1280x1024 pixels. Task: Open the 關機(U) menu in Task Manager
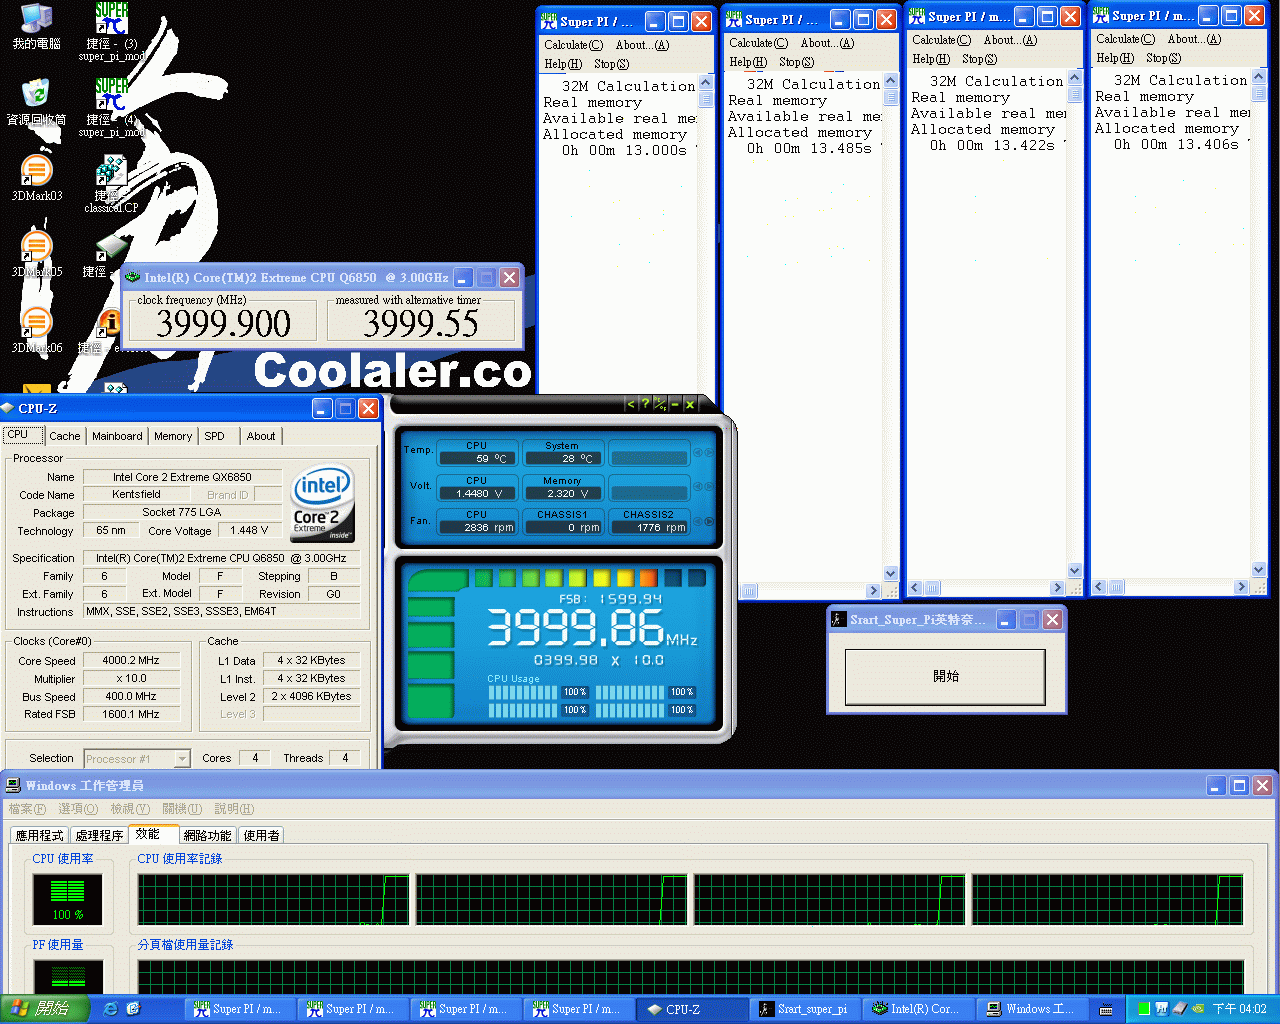coord(182,809)
